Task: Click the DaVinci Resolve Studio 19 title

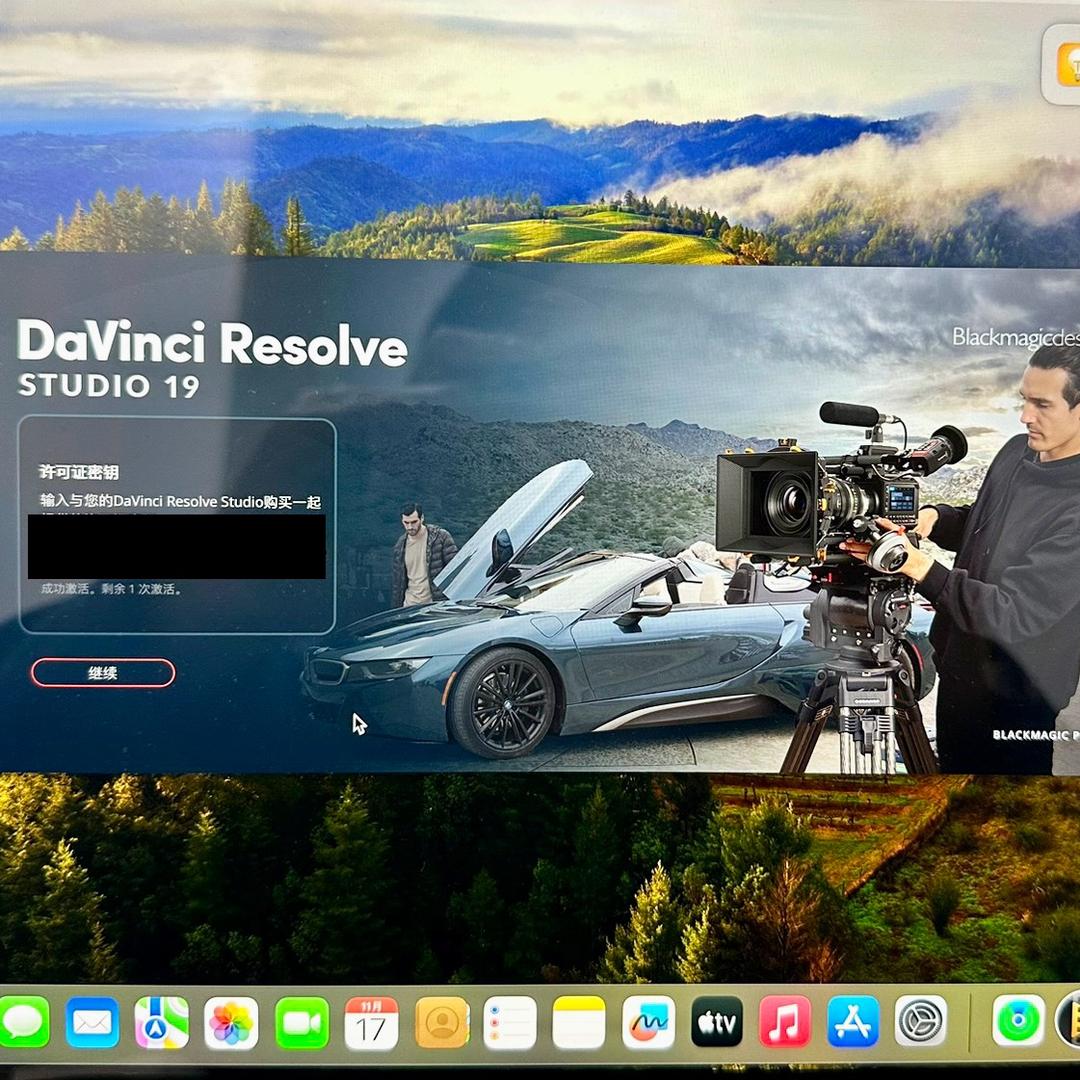Action: click(212, 357)
